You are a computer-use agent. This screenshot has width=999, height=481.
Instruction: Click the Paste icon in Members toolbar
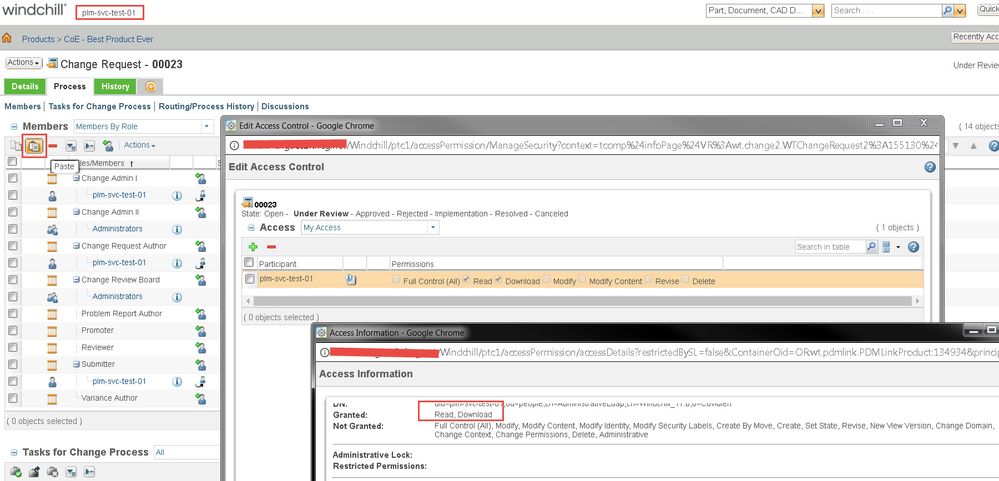pos(34,146)
